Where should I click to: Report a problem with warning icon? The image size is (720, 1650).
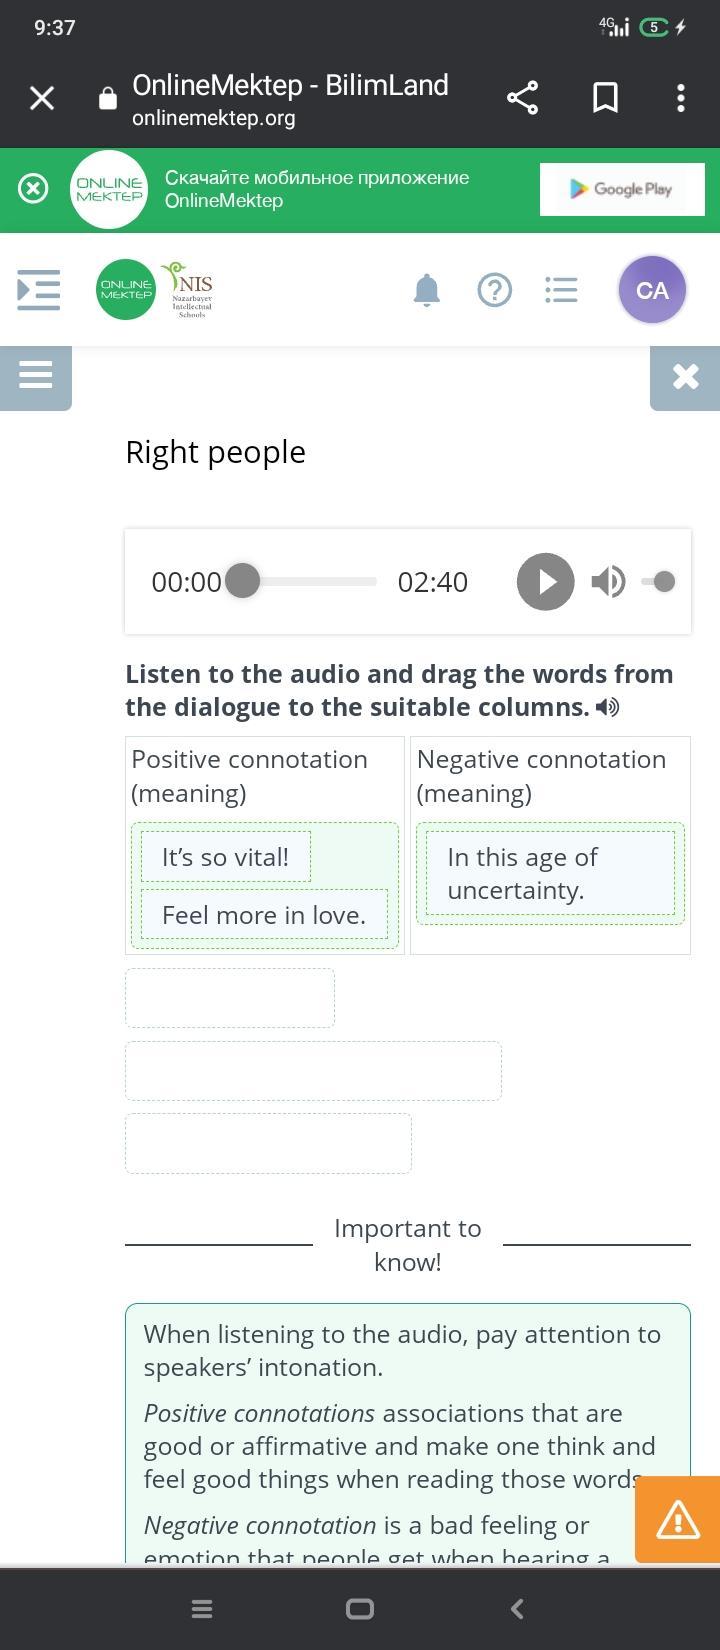click(x=678, y=1520)
